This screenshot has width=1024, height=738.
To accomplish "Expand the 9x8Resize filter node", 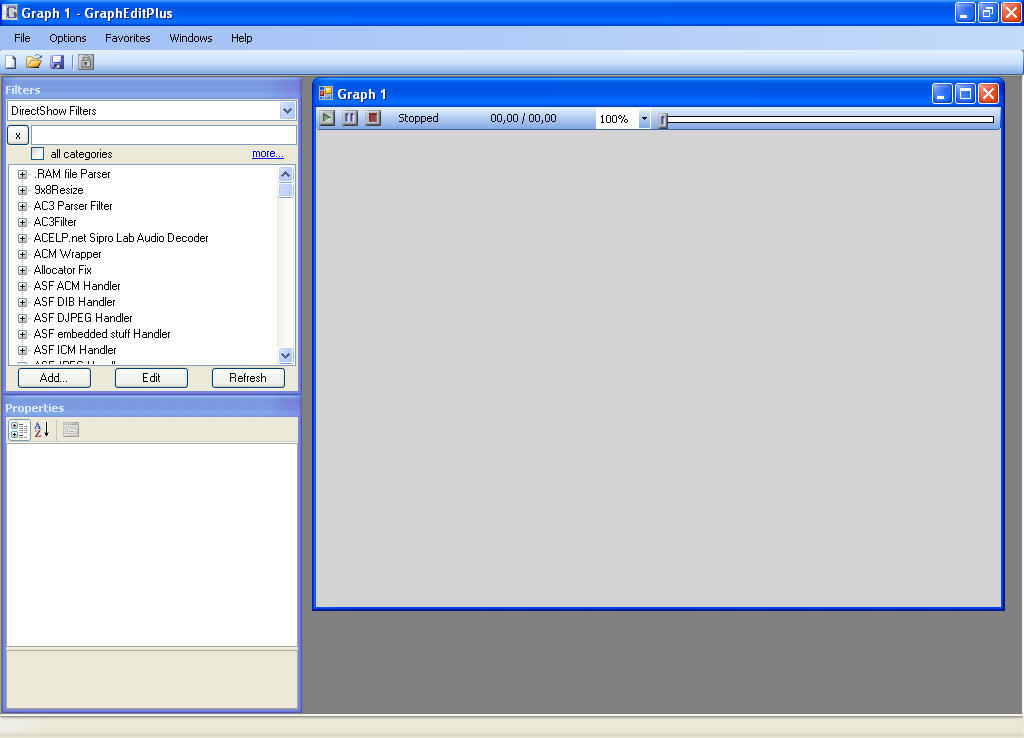I will tap(22, 190).
